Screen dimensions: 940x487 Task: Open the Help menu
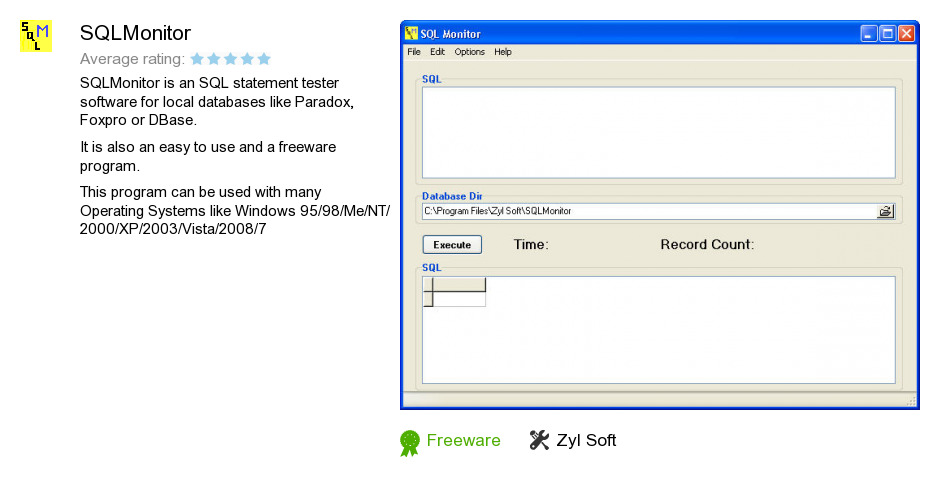click(503, 52)
